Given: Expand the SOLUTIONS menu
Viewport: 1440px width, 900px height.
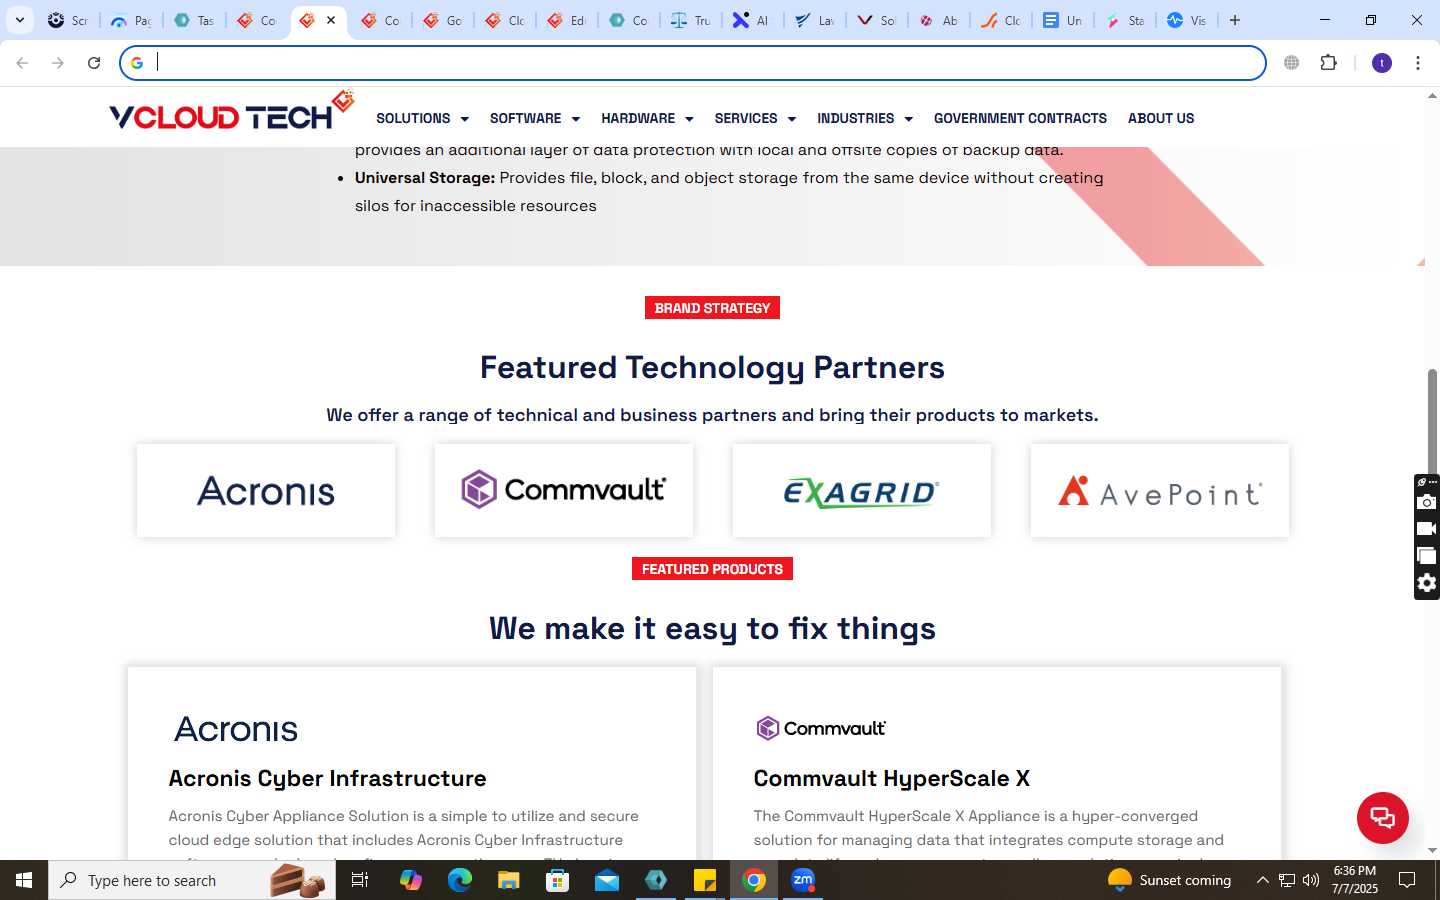Looking at the screenshot, I should [x=422, y=118].
